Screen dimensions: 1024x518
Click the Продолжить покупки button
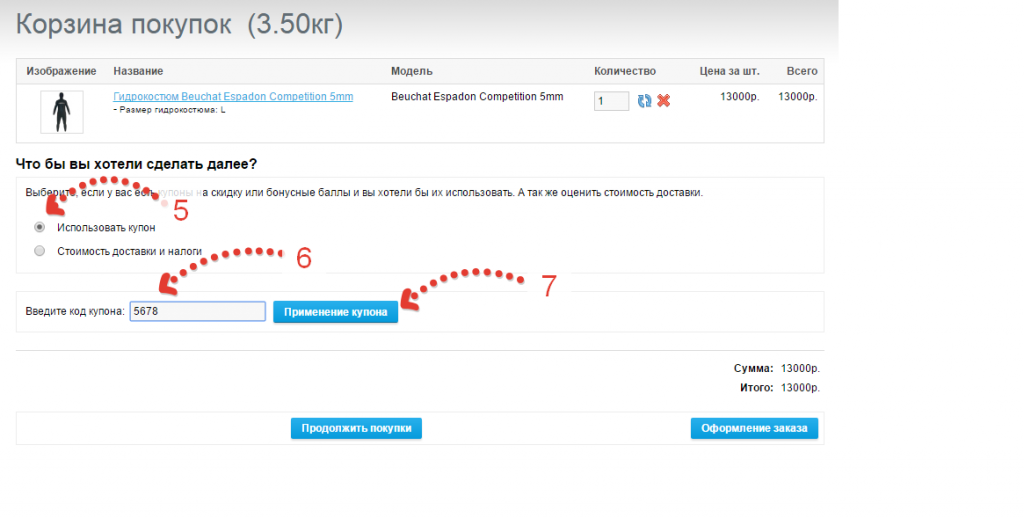click(356, 429)
